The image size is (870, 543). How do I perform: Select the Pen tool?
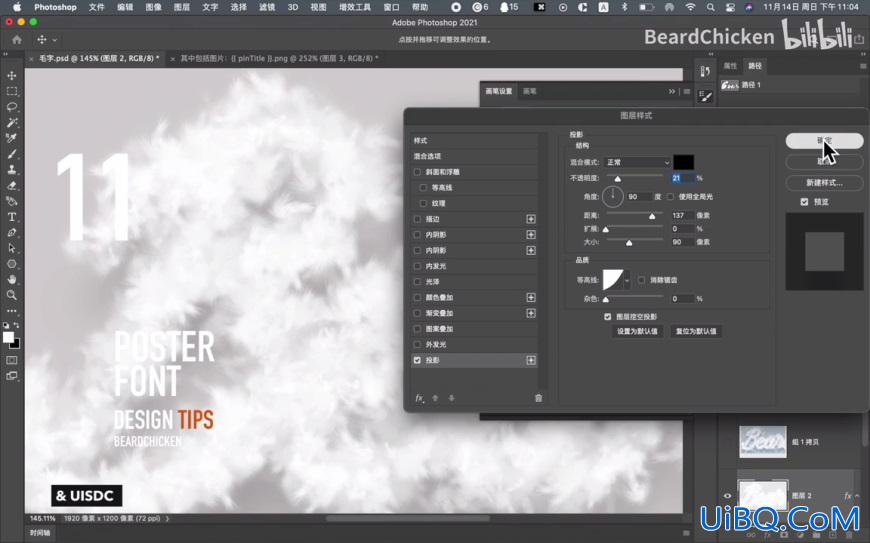[12, 232]
